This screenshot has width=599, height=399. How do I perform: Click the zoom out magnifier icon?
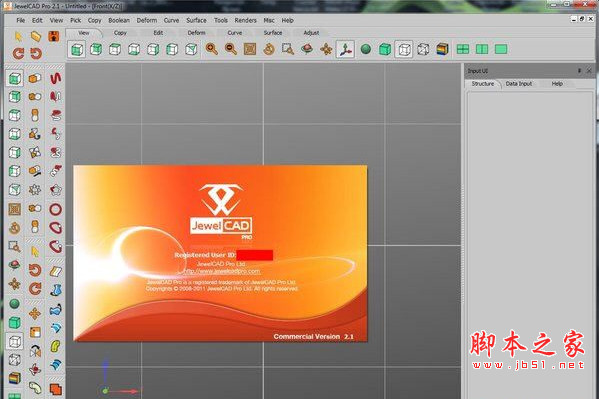(231, 49)
